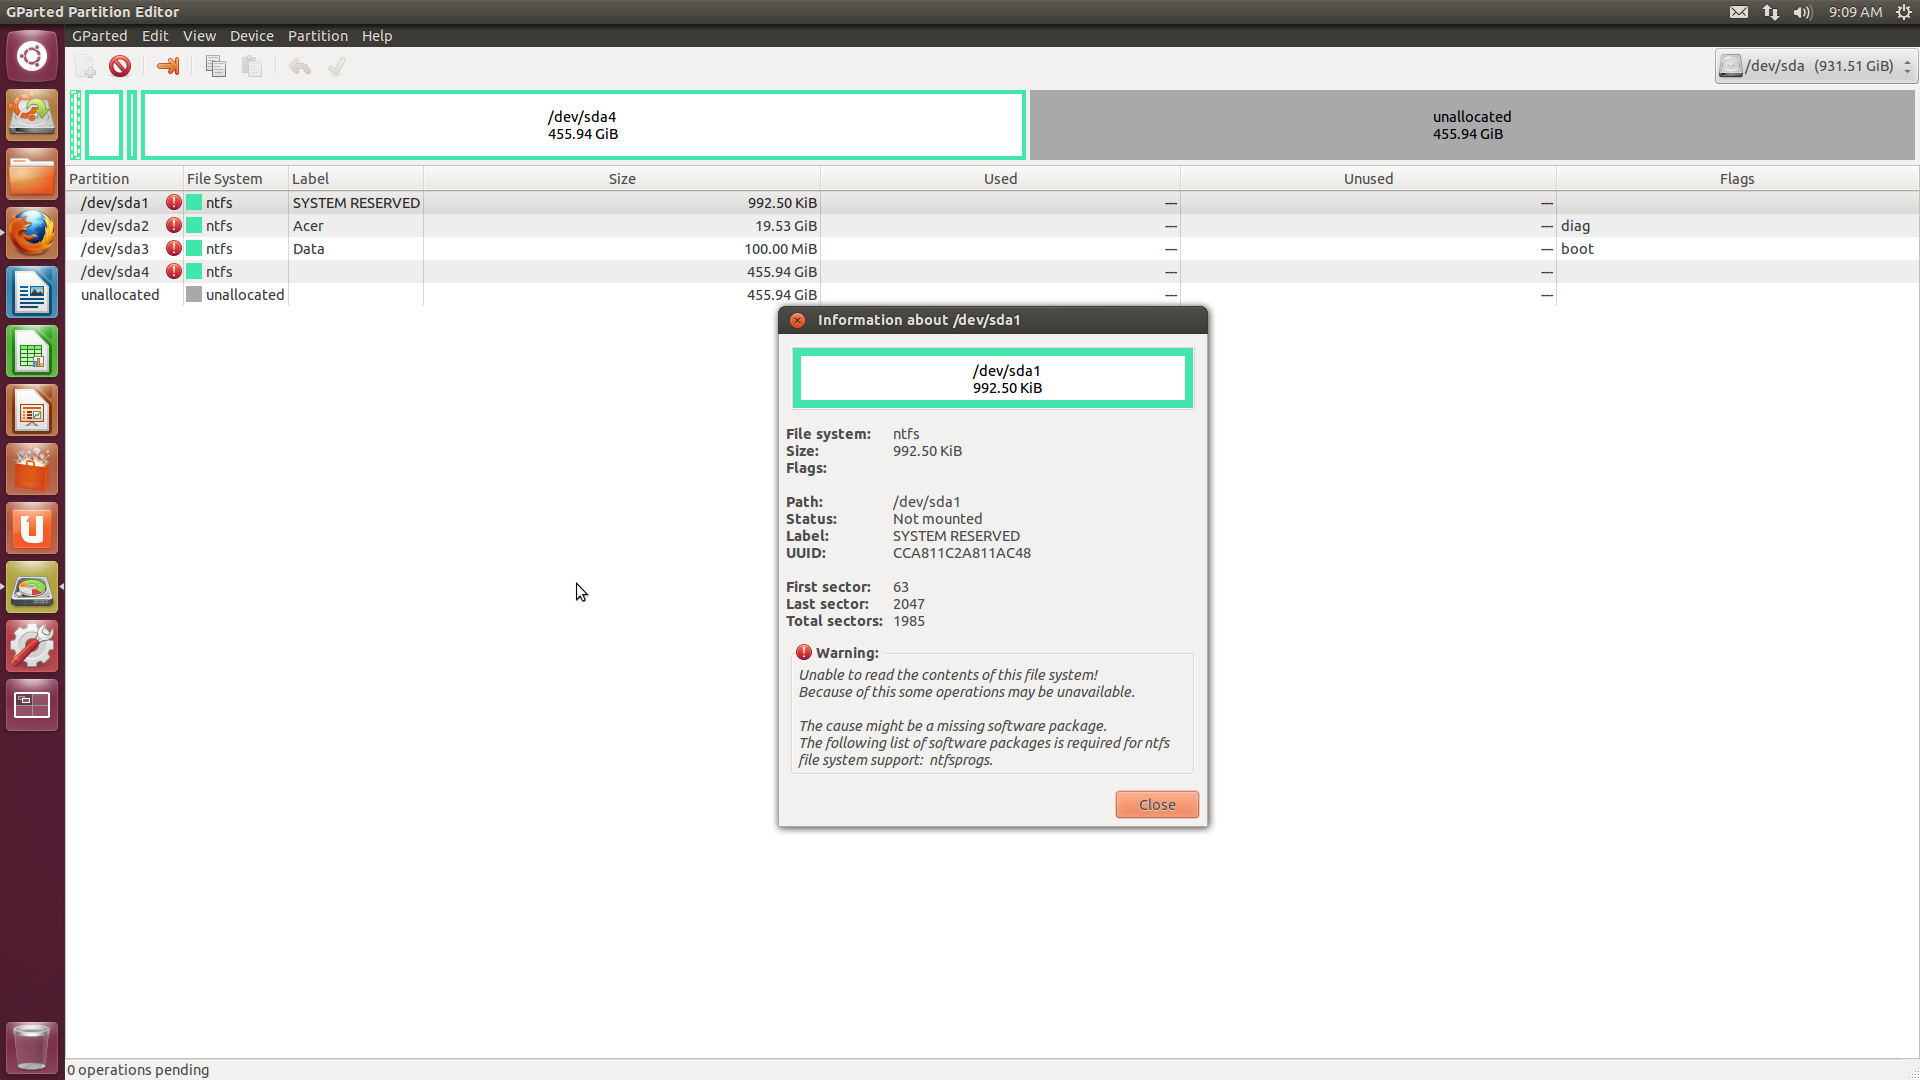This screenshot has height=1080, width=1920.
Task: Open Ubuntu Software Center launcher icon
Action: (x=32, y=470)
